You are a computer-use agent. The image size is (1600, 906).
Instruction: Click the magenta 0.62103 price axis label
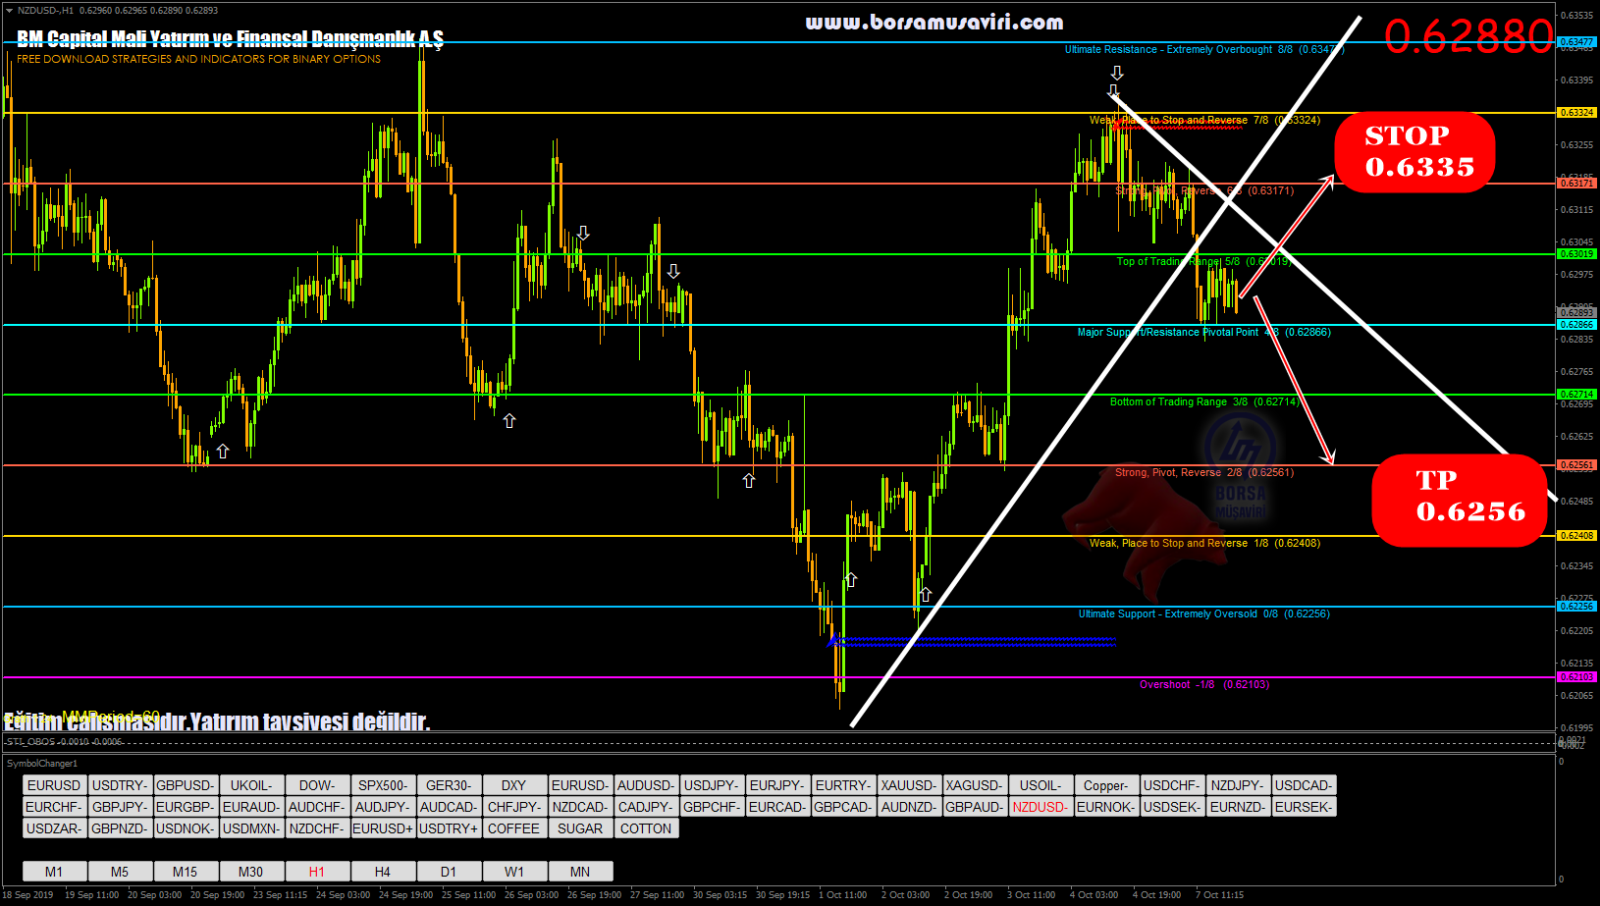1577,677
